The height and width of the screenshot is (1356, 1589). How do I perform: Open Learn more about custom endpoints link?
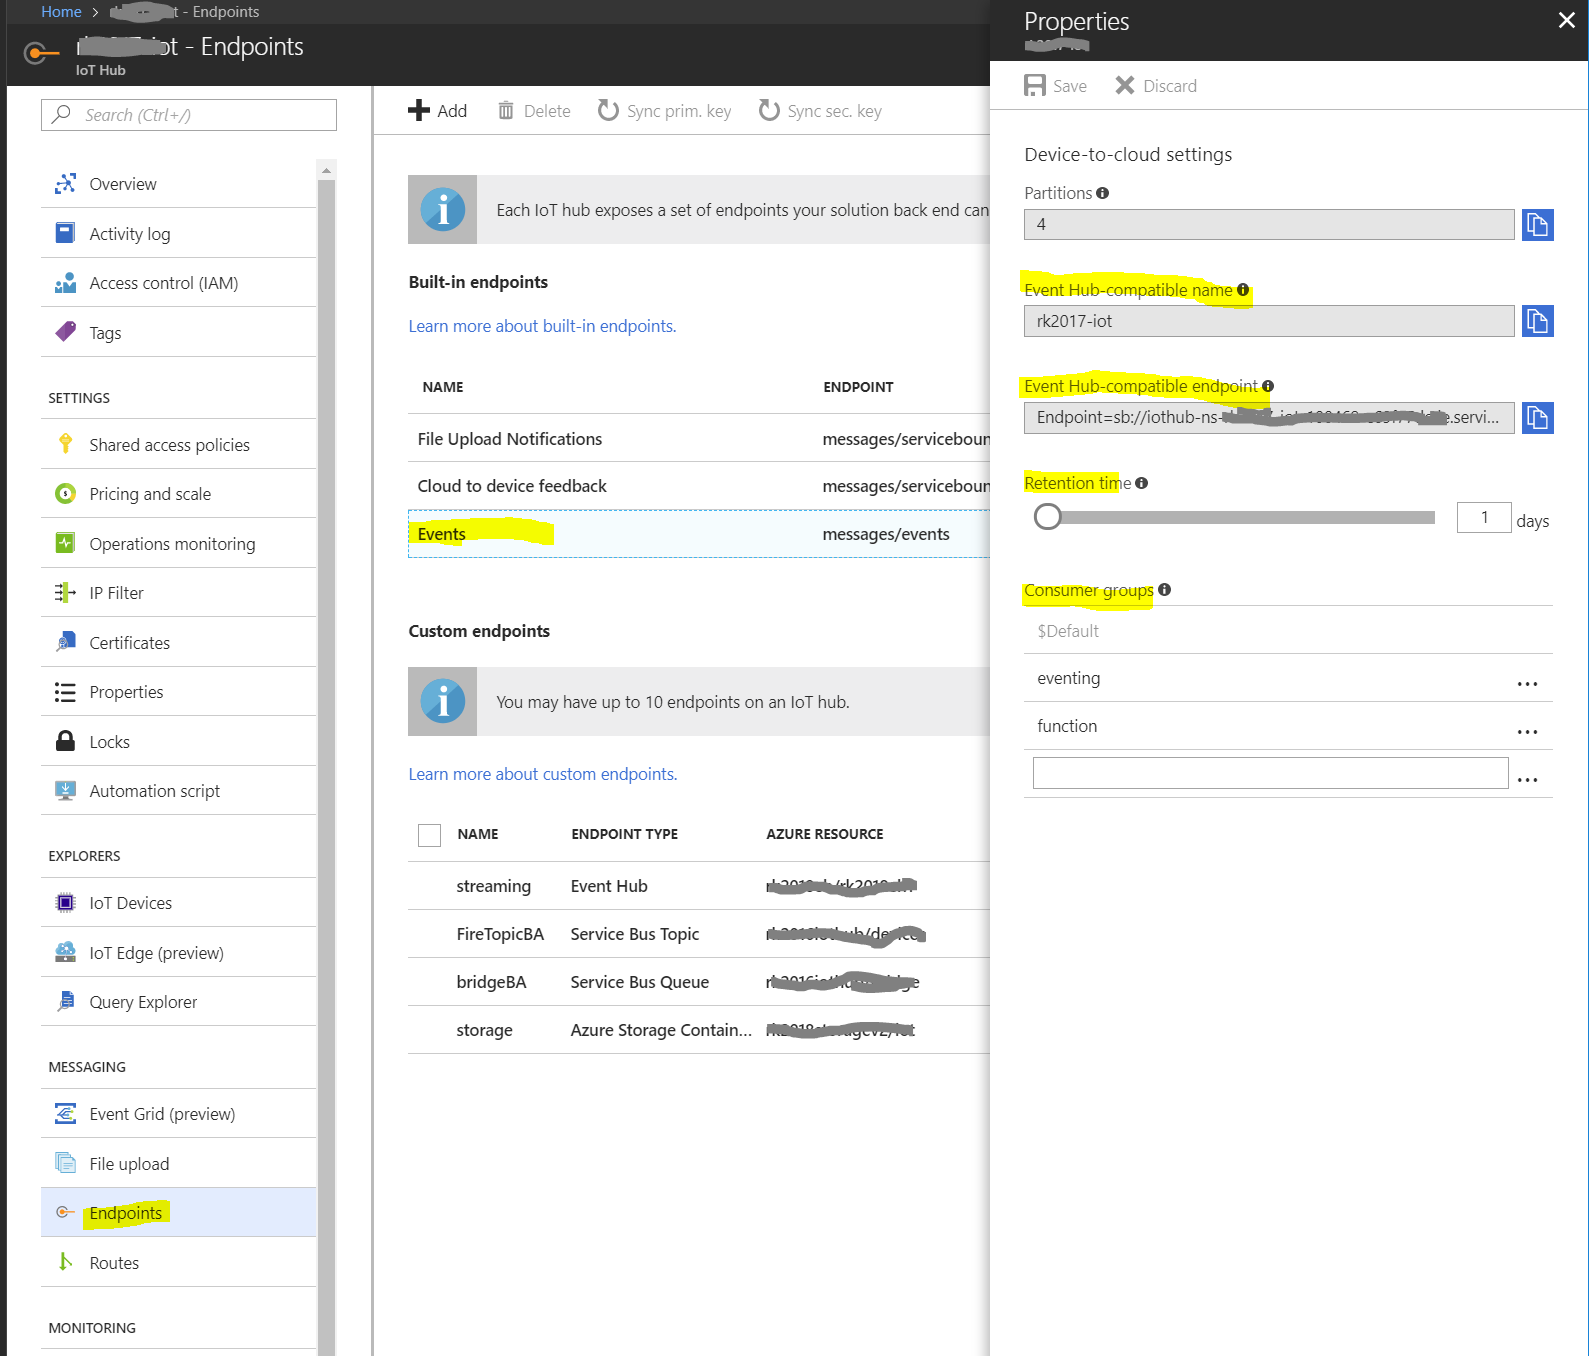tap(543, 774)
